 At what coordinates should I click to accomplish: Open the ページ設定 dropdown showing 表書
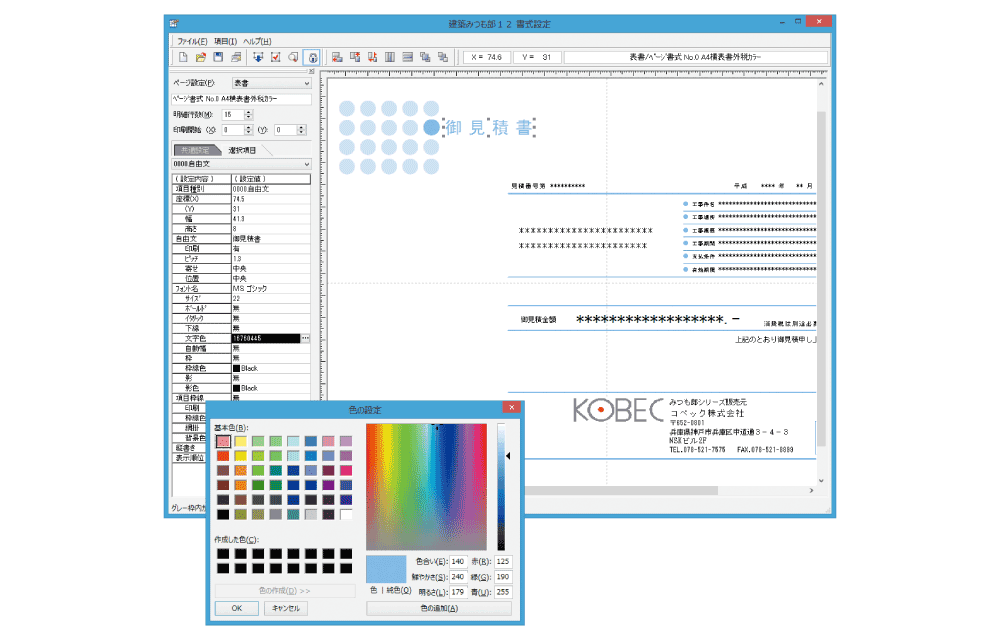(x=271, y=83)
